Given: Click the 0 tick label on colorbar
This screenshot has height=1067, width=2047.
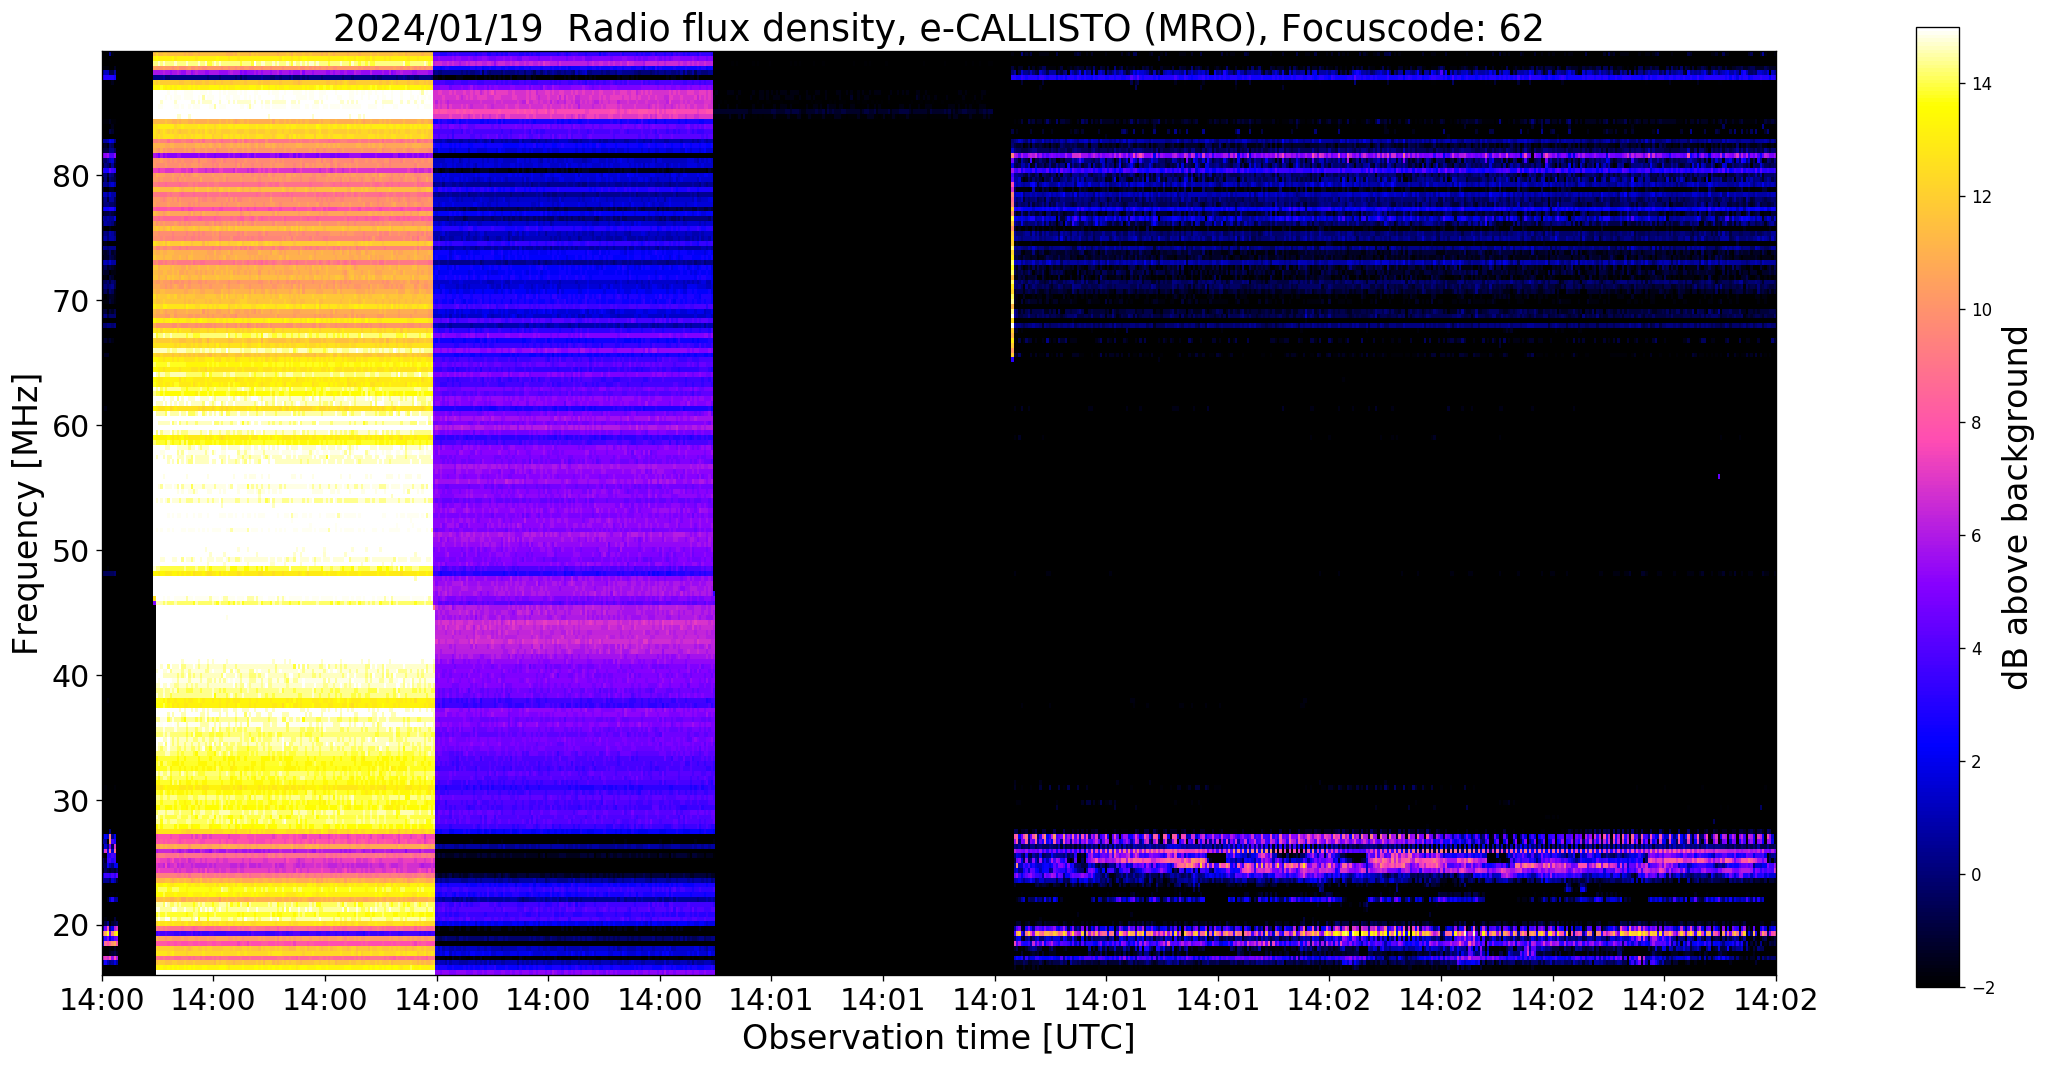Looking at the screenshot, I should click(1975, 876).
